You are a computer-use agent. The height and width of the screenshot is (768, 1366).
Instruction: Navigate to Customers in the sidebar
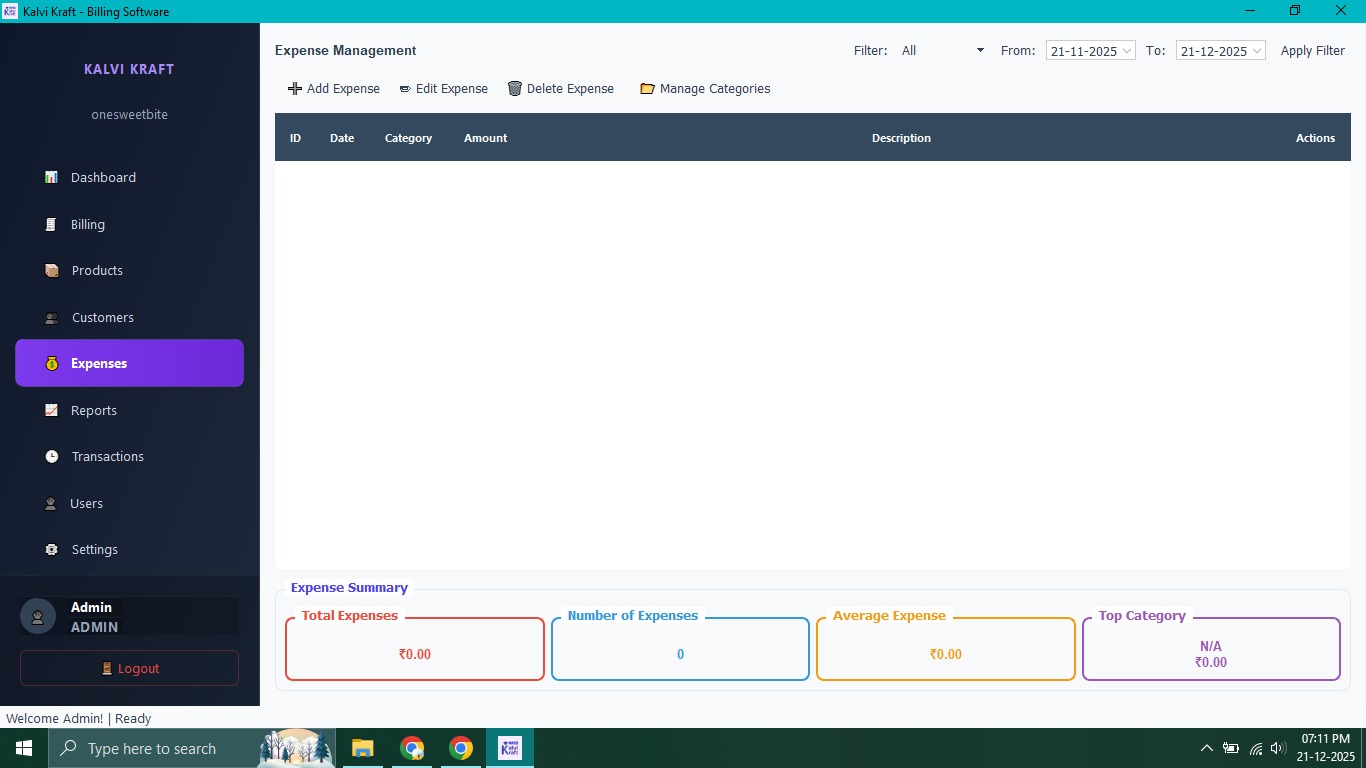(x=102, y=318)
